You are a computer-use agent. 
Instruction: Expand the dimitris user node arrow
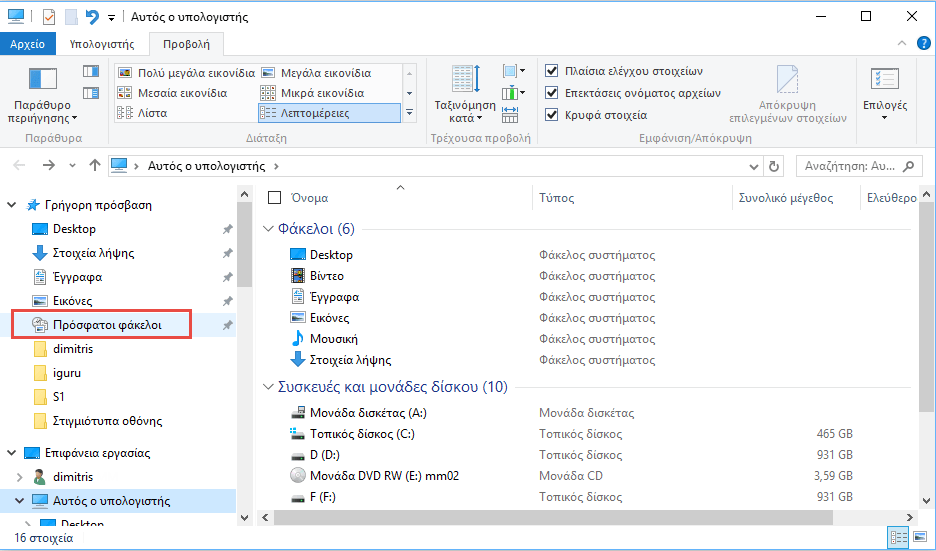19,477
